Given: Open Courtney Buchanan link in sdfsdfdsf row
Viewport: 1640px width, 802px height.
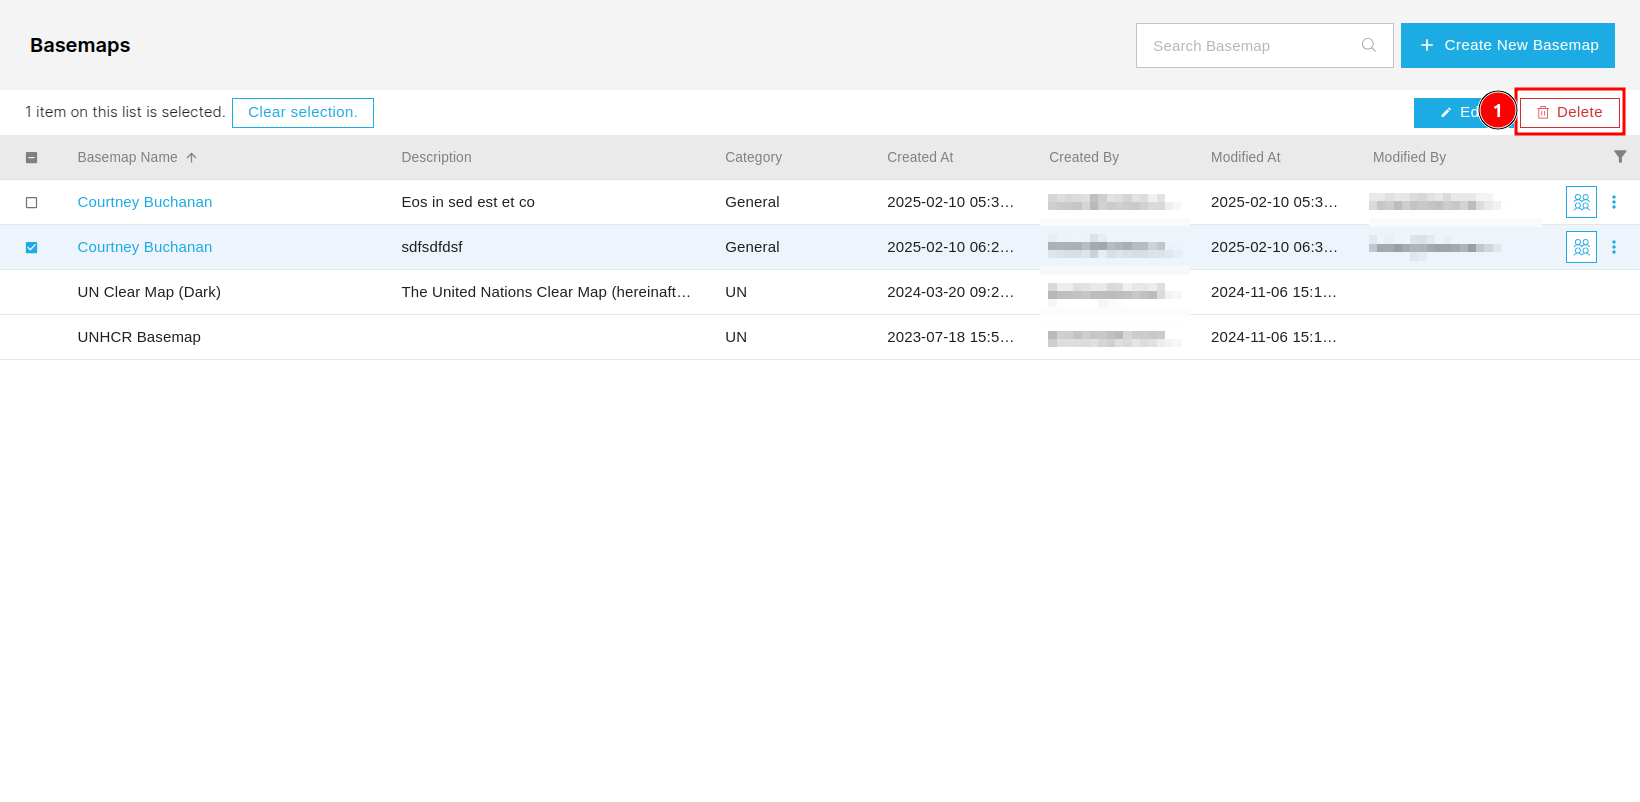Looking at the screenshot, I should [145, 247].
